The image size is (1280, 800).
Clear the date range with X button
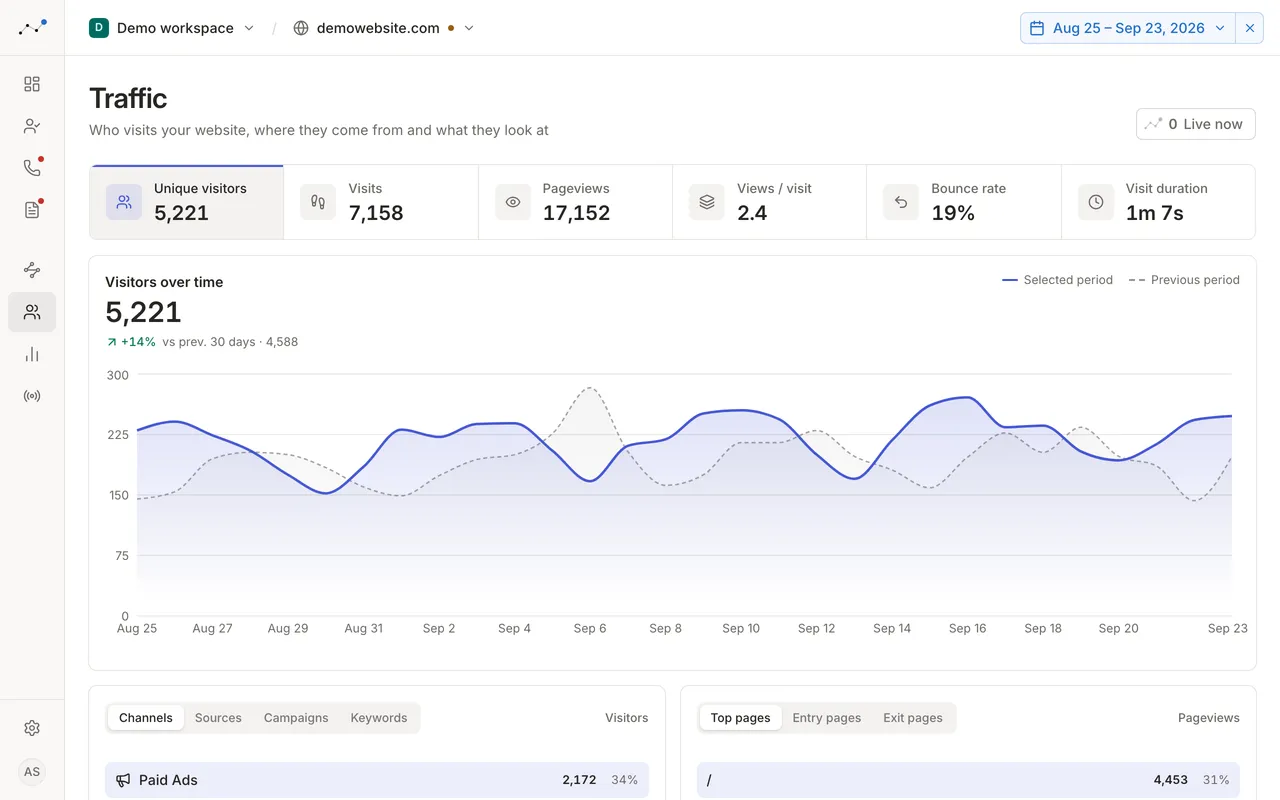[x=1250, y=28]
